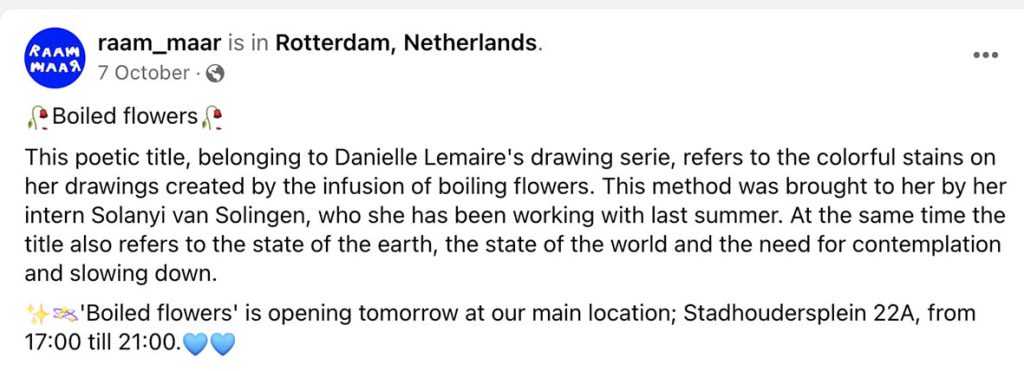Open the raam_maar username link
The width and height of the screenshot is (1024, 371).
click(x=160, y=44)
